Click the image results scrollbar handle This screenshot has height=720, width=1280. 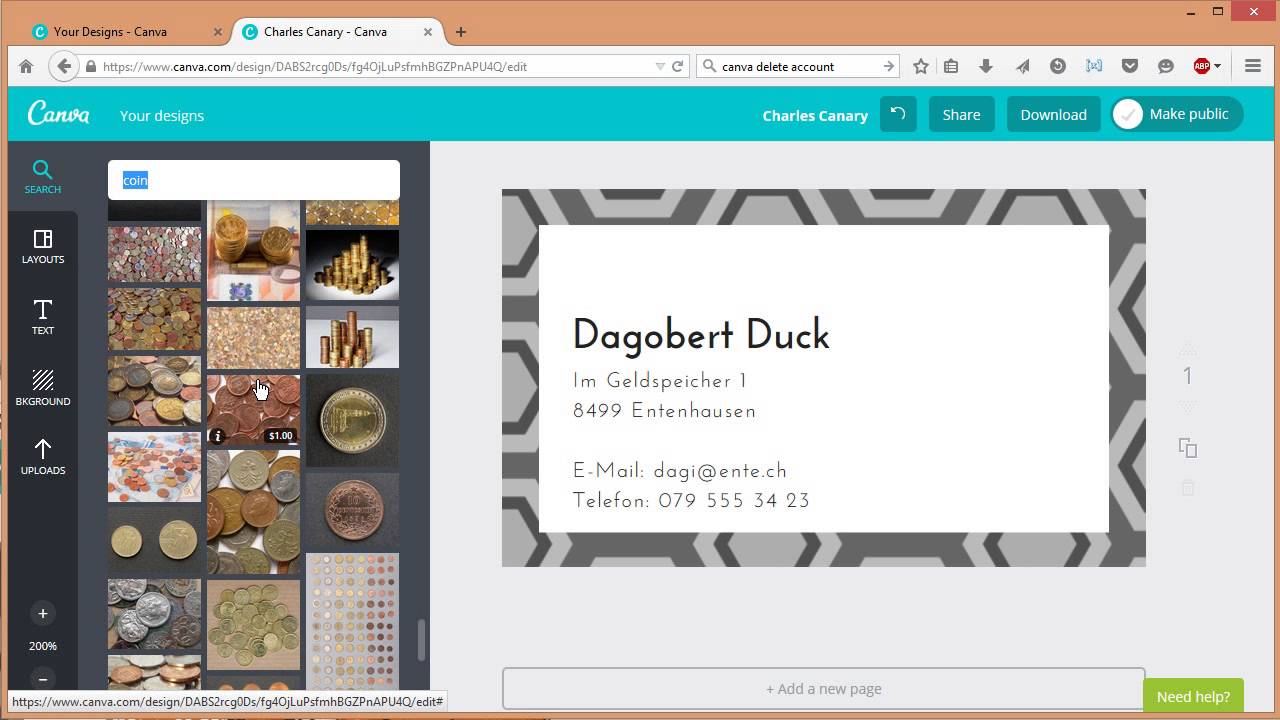pos(421,640)
